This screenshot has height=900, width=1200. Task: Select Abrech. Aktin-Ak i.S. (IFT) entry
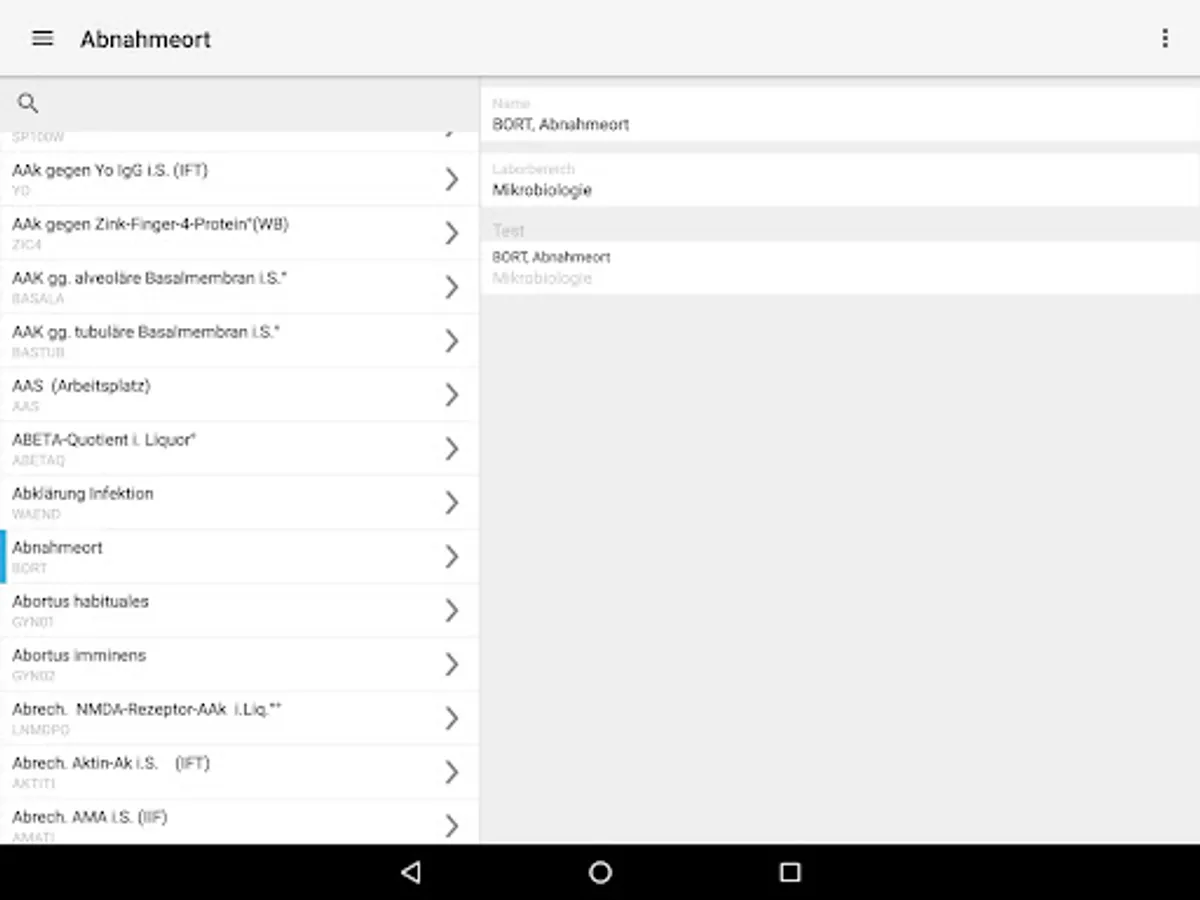coord(239,773)
